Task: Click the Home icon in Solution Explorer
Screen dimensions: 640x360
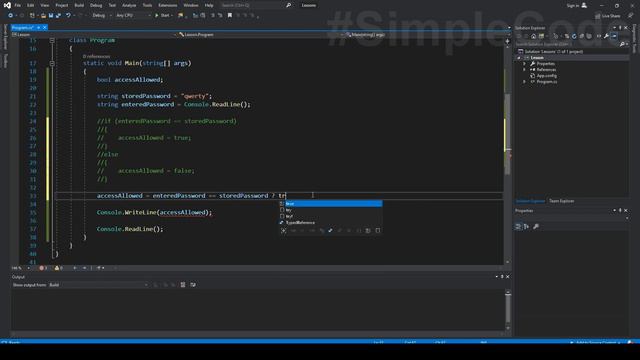Action: click(533, 36)
